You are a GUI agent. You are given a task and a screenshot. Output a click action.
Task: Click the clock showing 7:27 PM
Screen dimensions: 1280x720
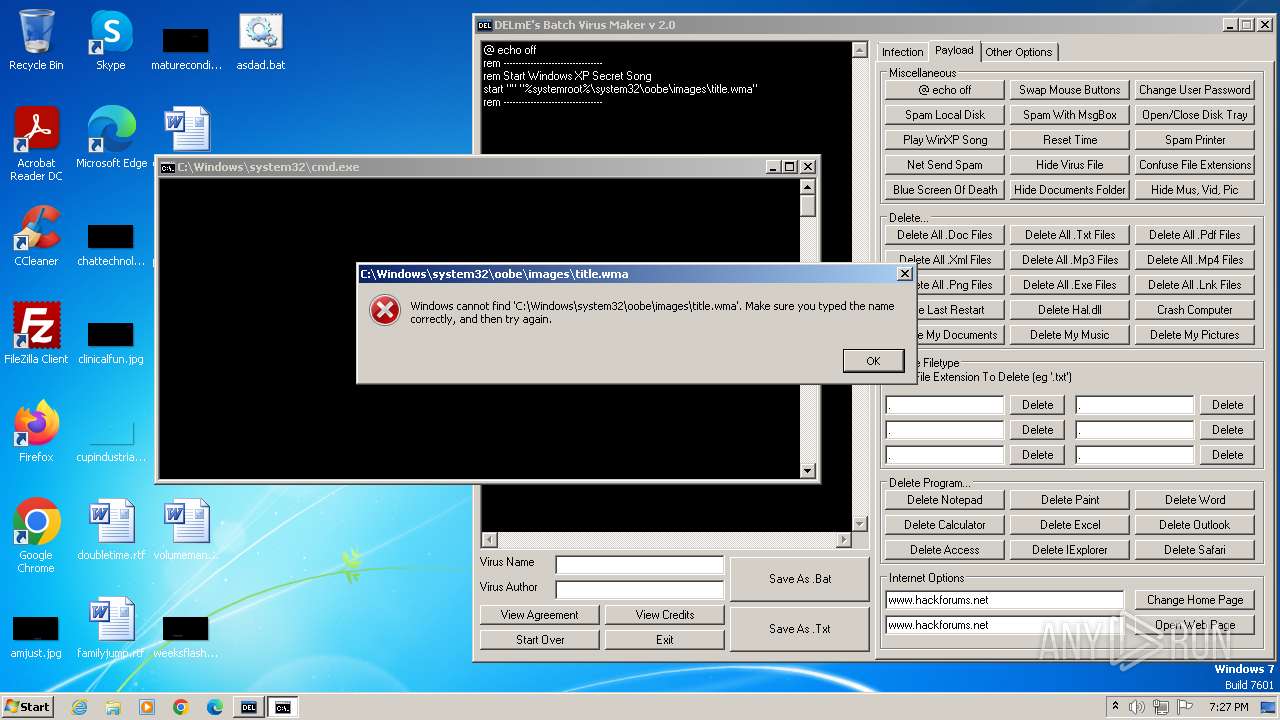pyautogui.click(x=1228, y=707)
